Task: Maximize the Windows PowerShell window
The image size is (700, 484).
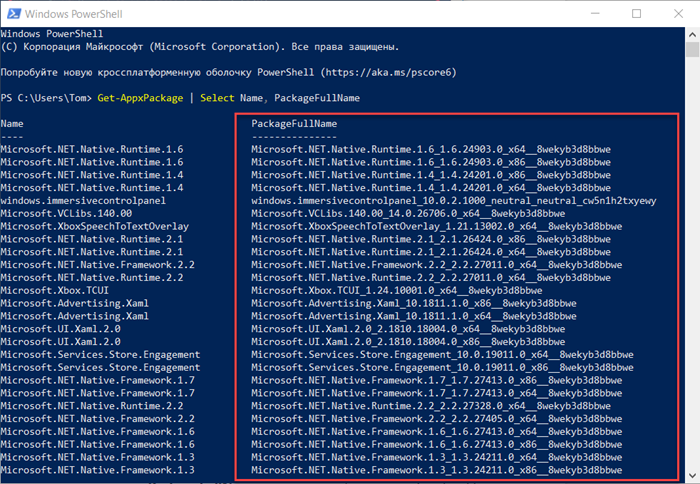Action: (x=637, y=14)
